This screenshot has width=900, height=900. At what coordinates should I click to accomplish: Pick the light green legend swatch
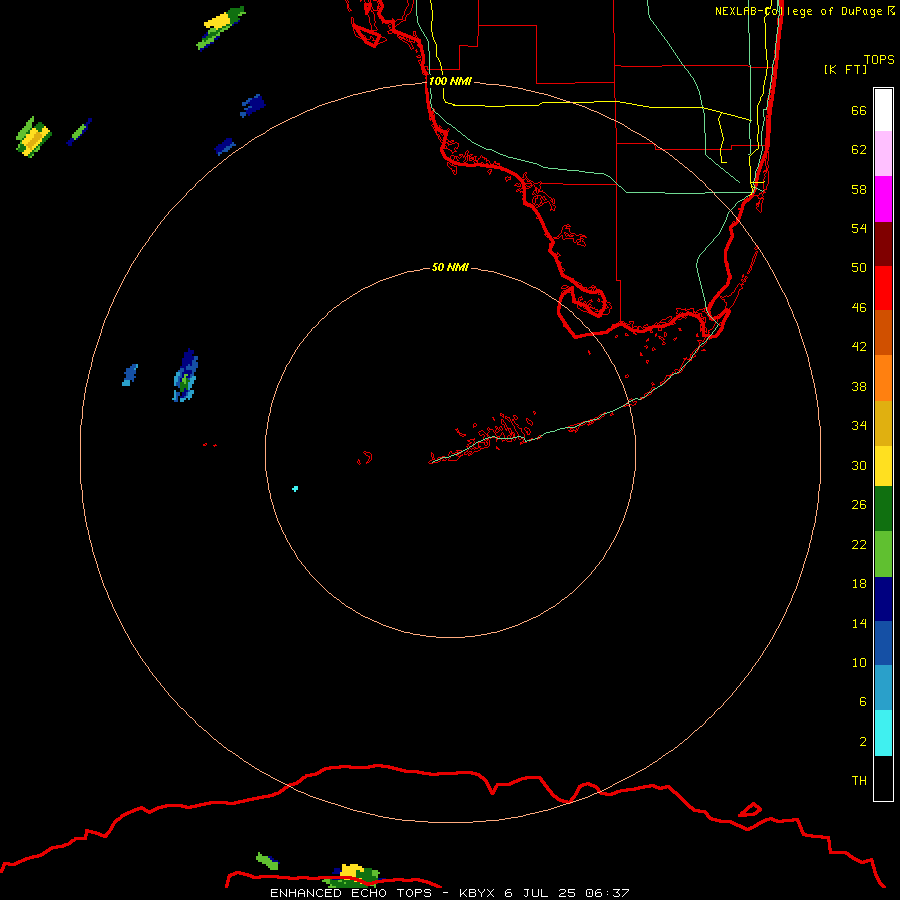pos(883,554)
